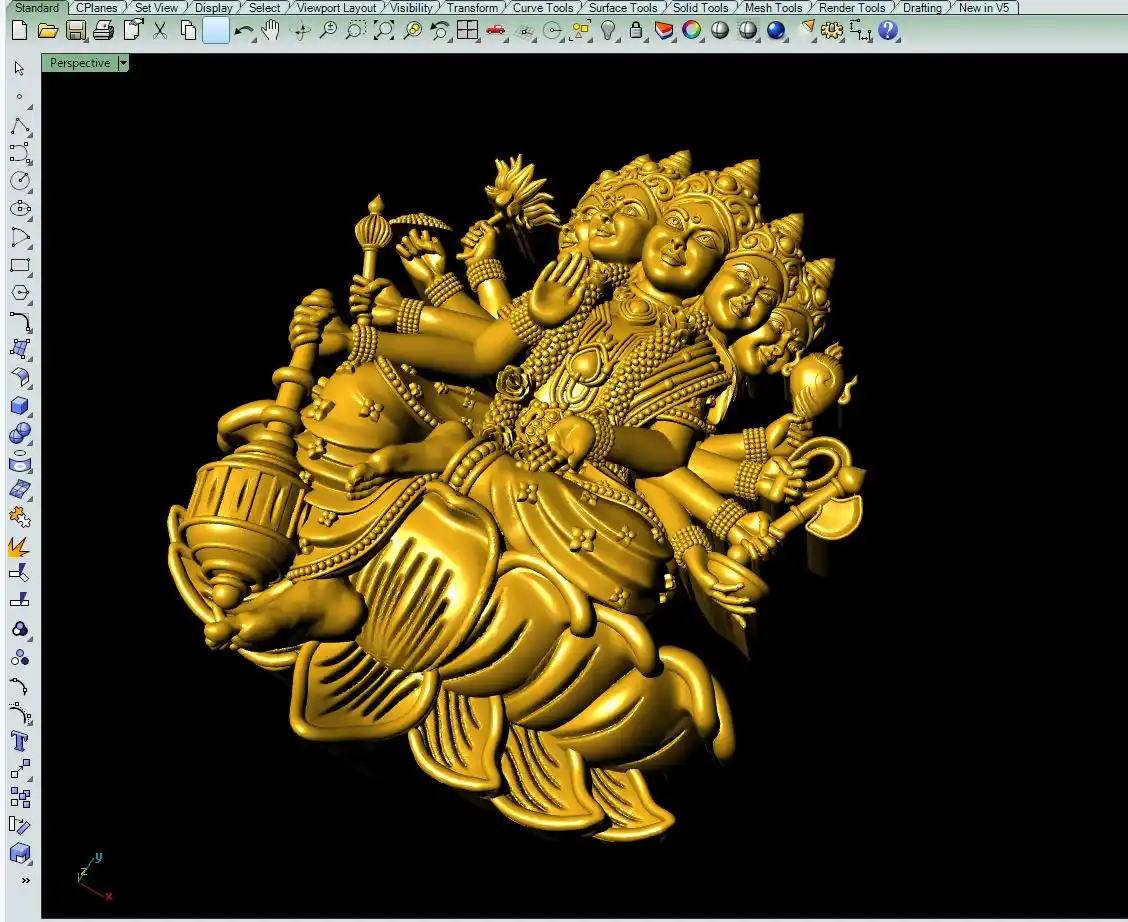Screen dimensions: 1128x922
Task: Pick the Polygon tool in the sidebar
Action: coord(20,293)
